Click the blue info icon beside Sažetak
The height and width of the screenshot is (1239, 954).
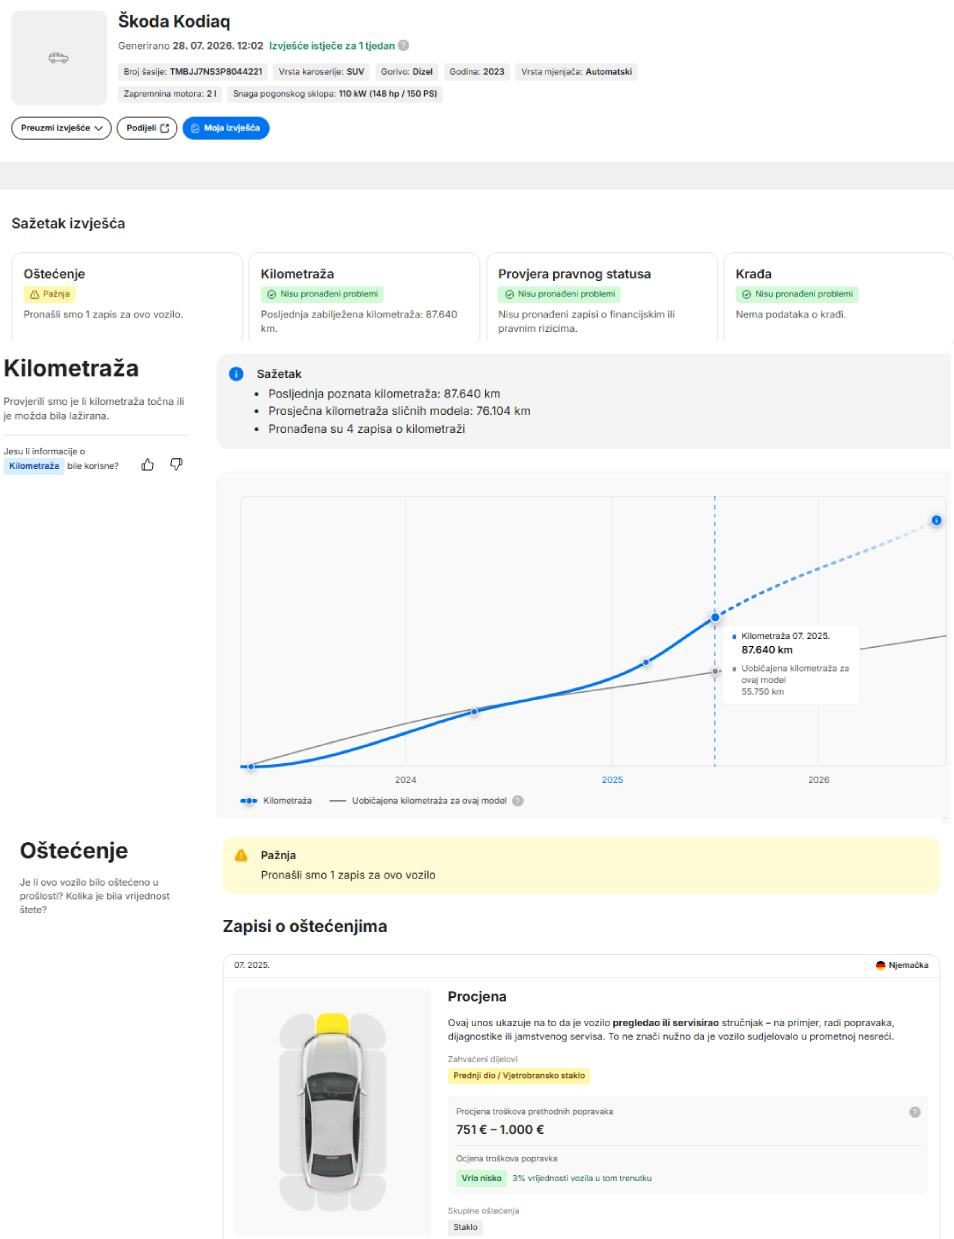click(x=237, y=374)
